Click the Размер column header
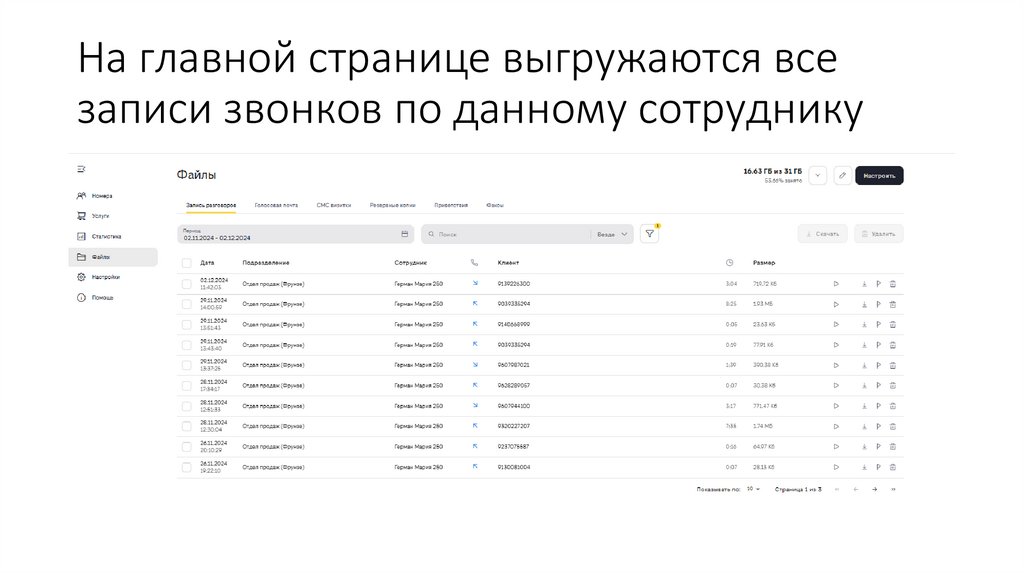Image resolution: width=1024 pixels, height=574 pixels. point(764,263)
